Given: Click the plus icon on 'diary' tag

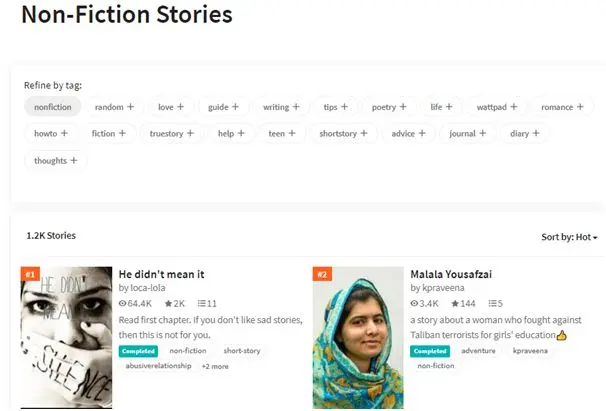Looking at the screenshot, I should tap(536, 133).
